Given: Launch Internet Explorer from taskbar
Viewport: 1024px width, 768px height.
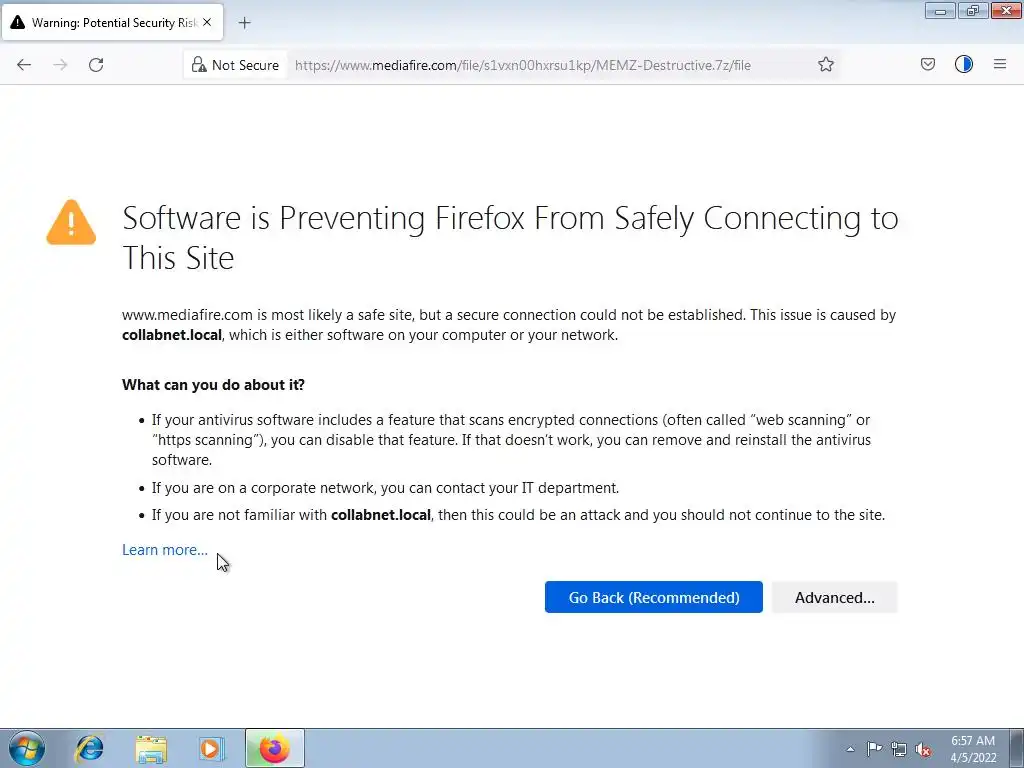Looking at the screenshot, I should tap(89, 748).
